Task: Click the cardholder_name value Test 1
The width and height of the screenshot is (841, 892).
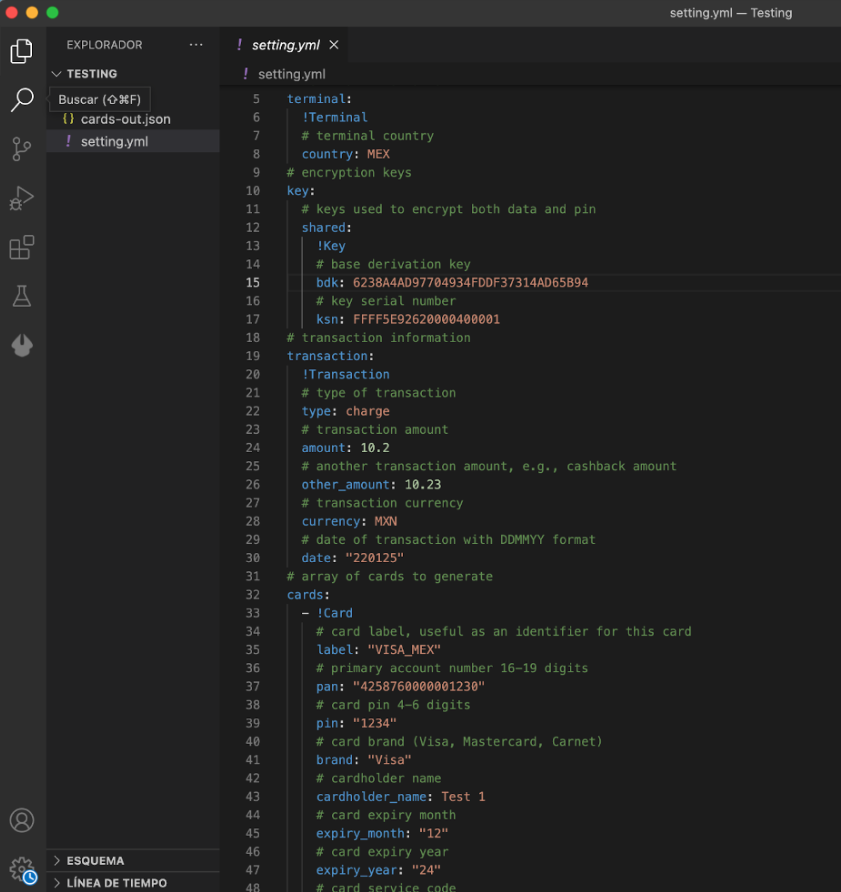Action: [463, 796]
